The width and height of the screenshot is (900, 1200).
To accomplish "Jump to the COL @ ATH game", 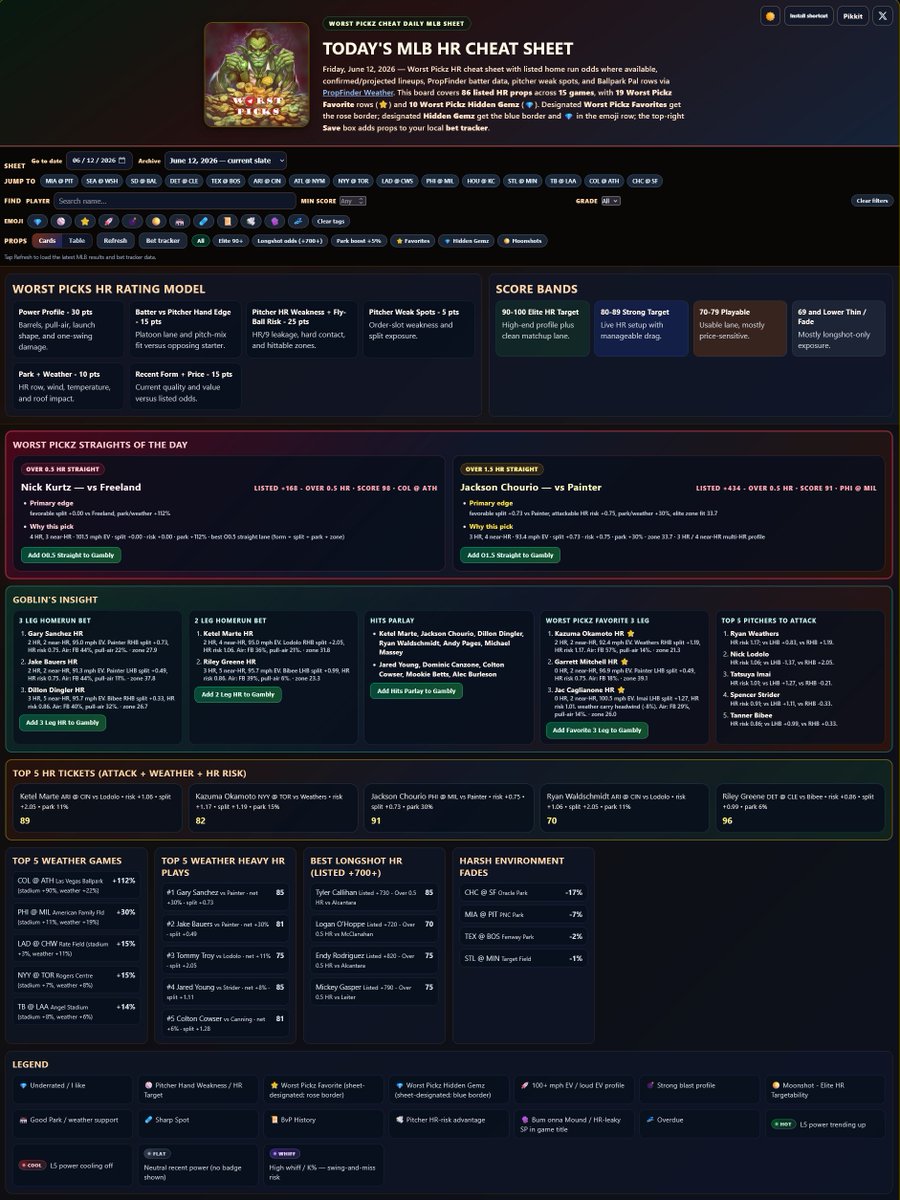I will coord(604,181).
